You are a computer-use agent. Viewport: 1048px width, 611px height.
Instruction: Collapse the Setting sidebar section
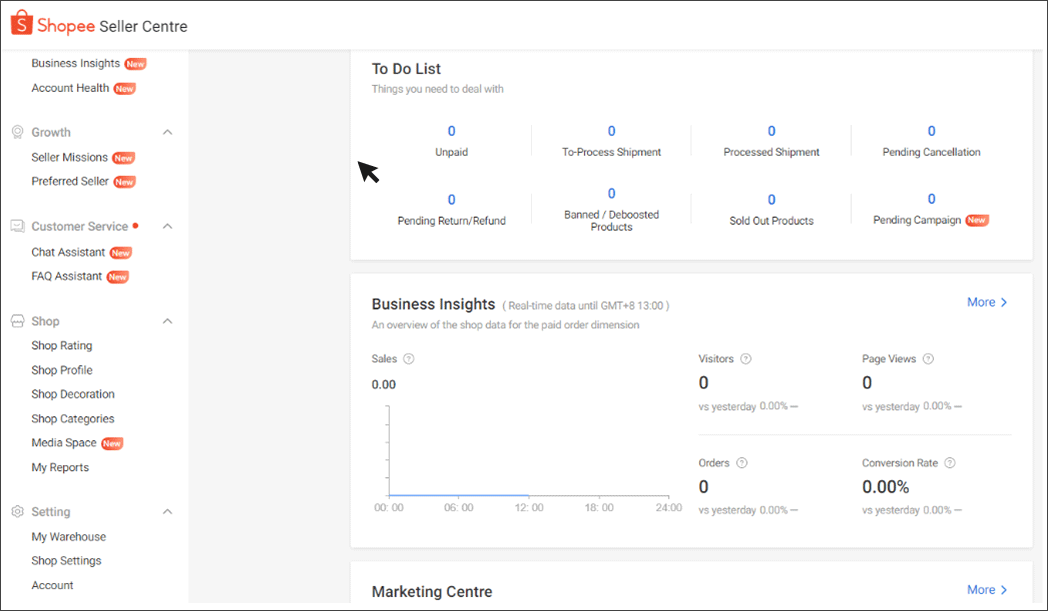pyautogui.click(x=168, y=512)
